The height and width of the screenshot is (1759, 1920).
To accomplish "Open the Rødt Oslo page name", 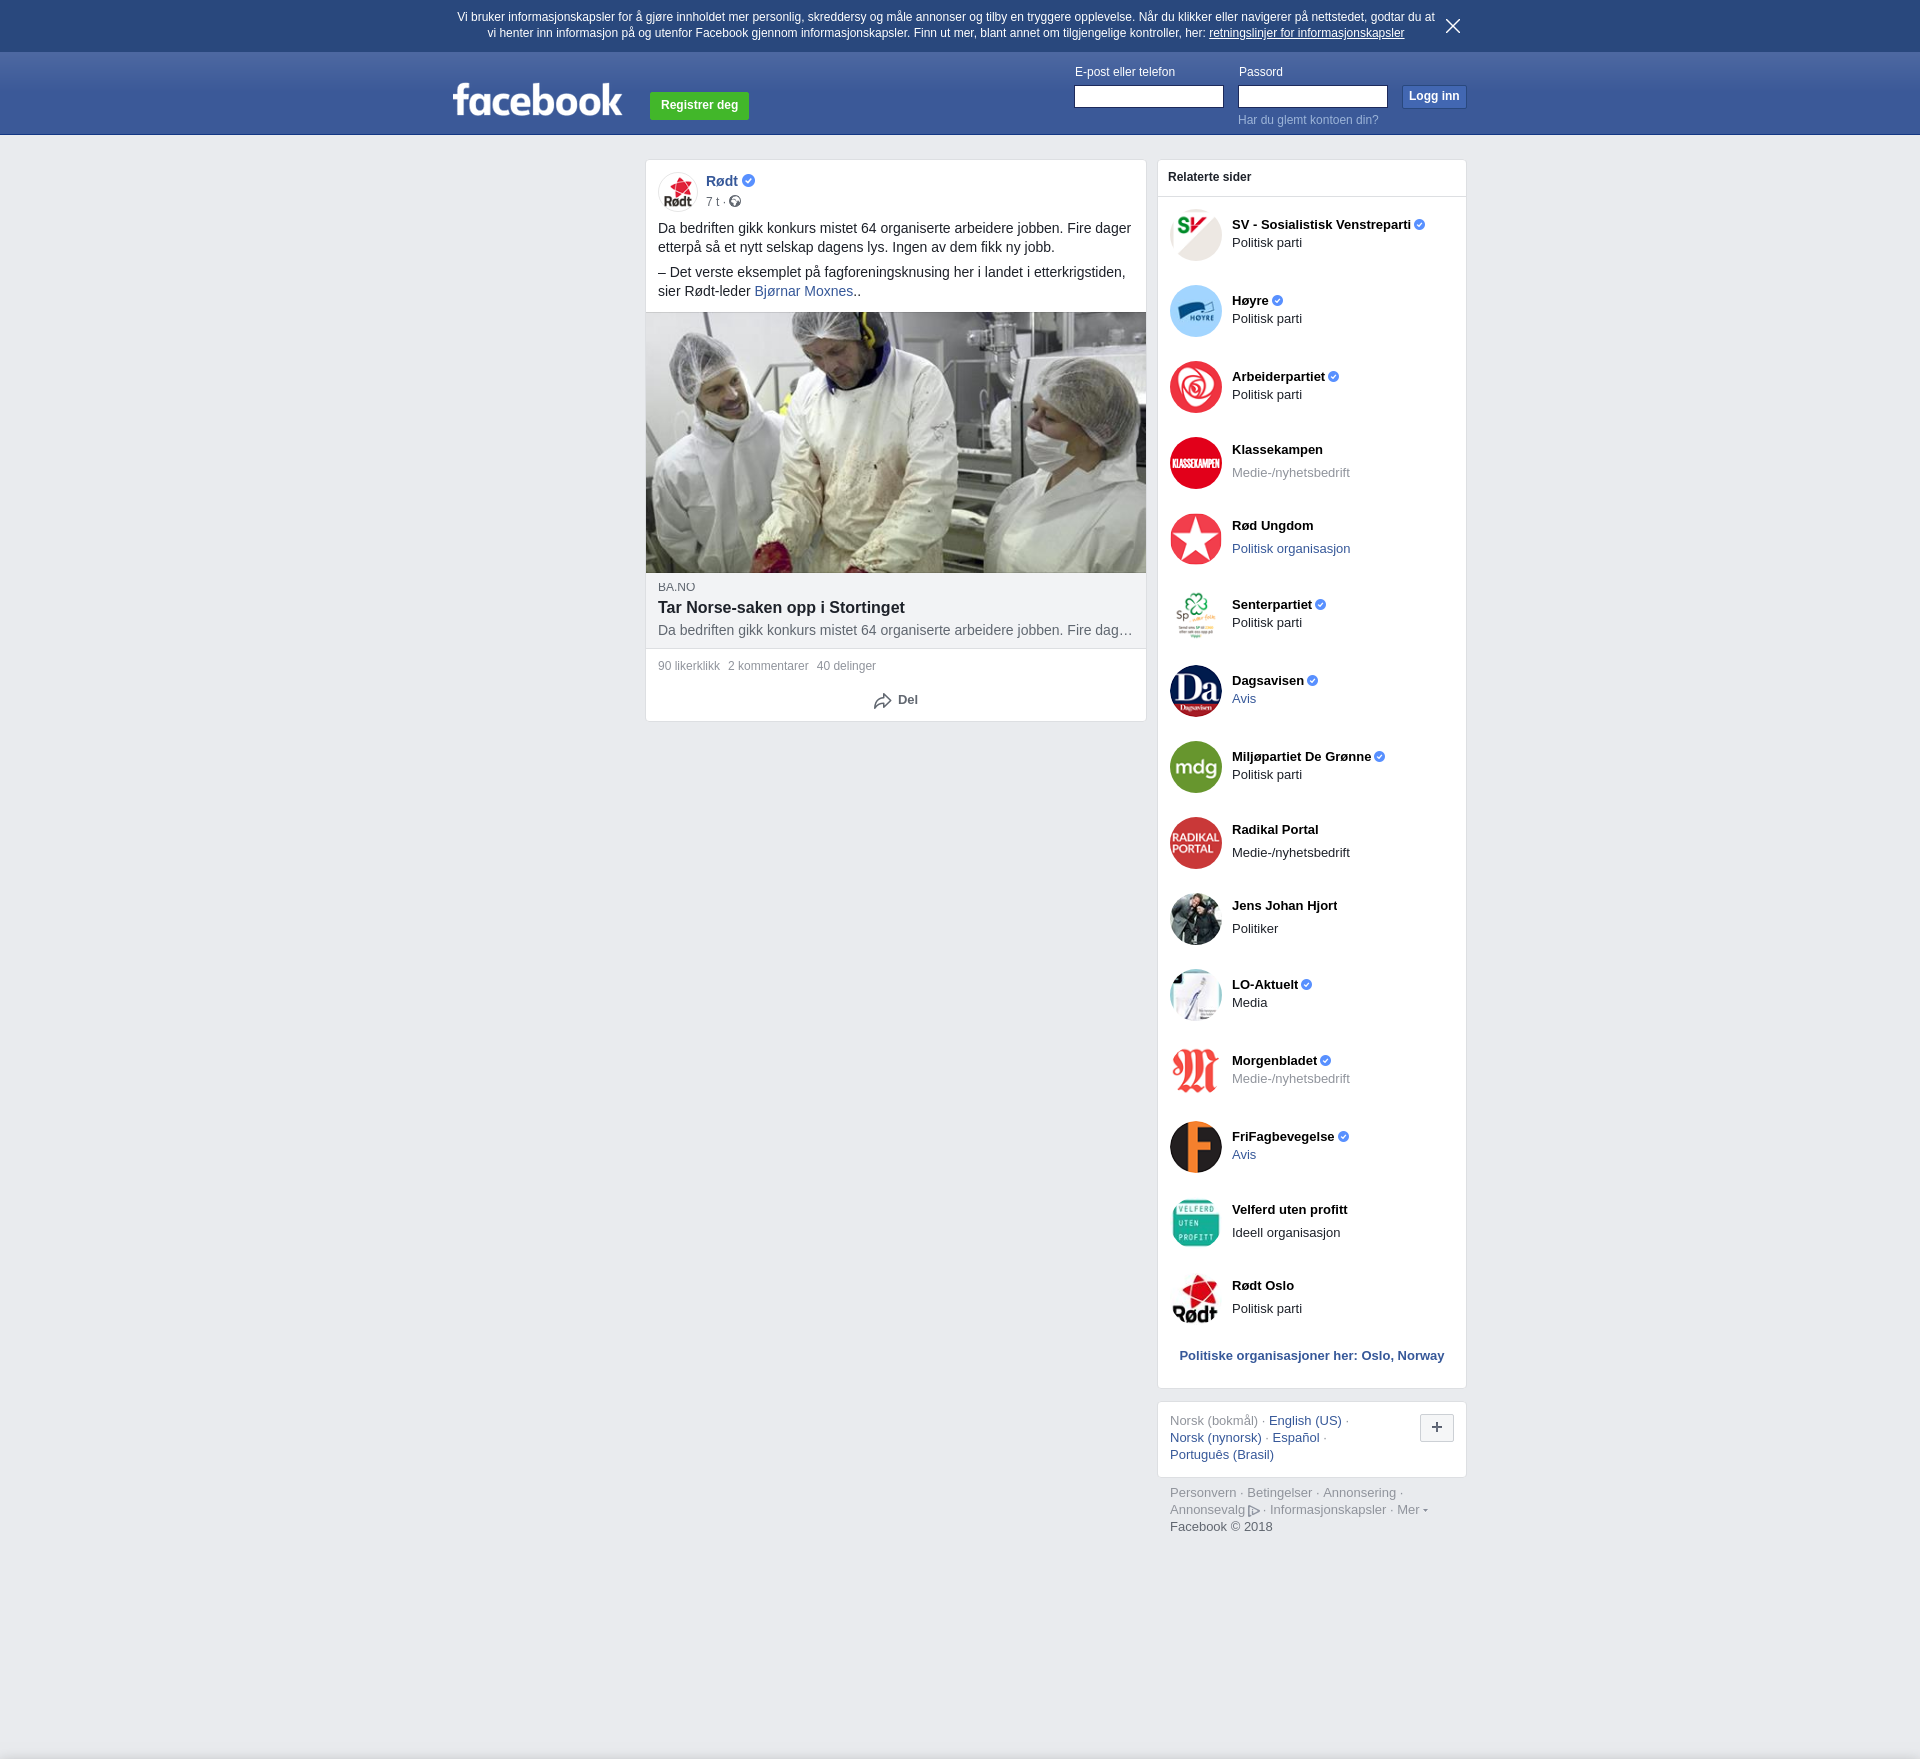I will [1263, 1286].
